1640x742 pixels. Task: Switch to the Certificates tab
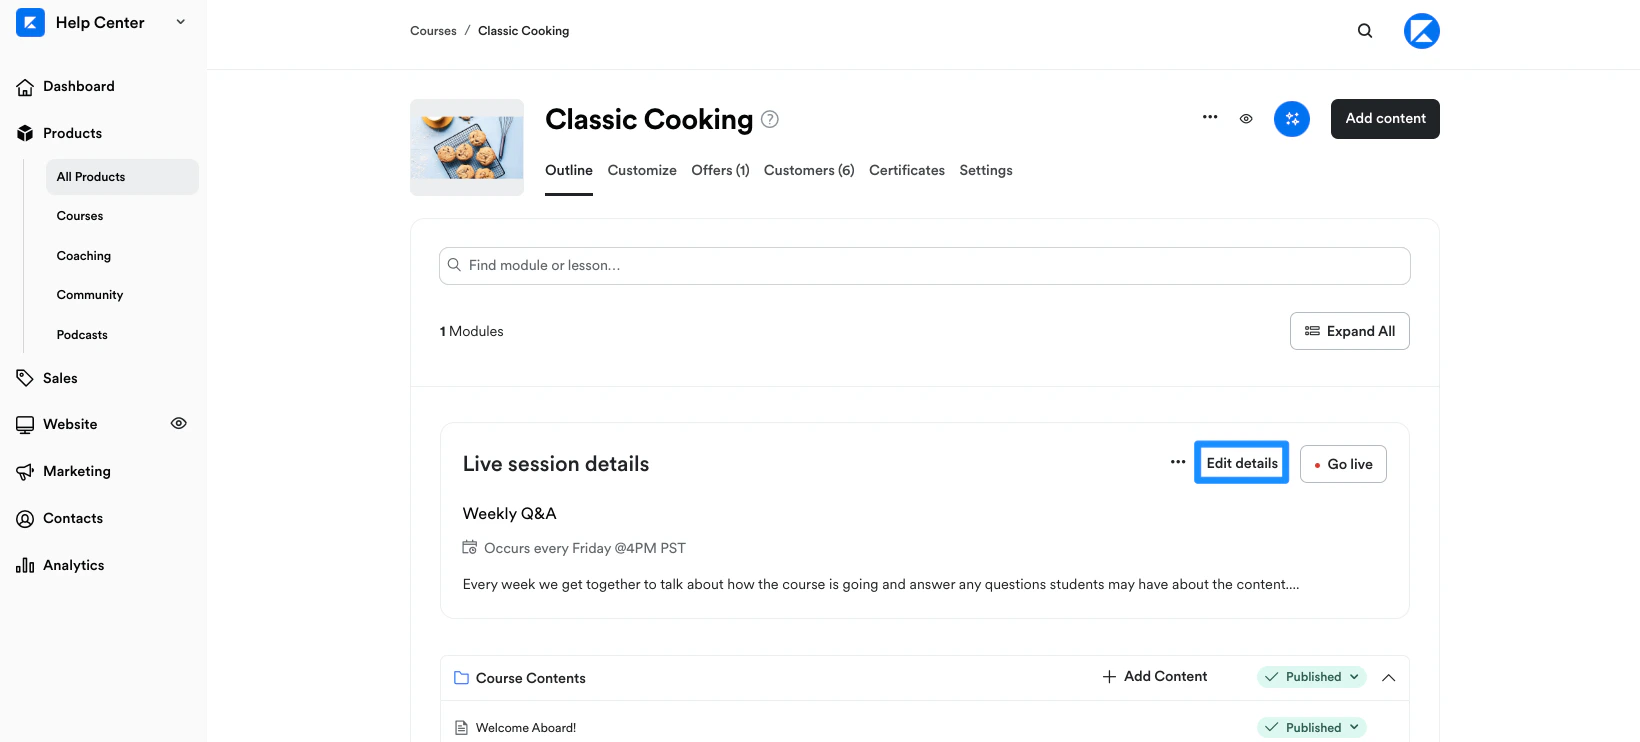click(907, 170)
